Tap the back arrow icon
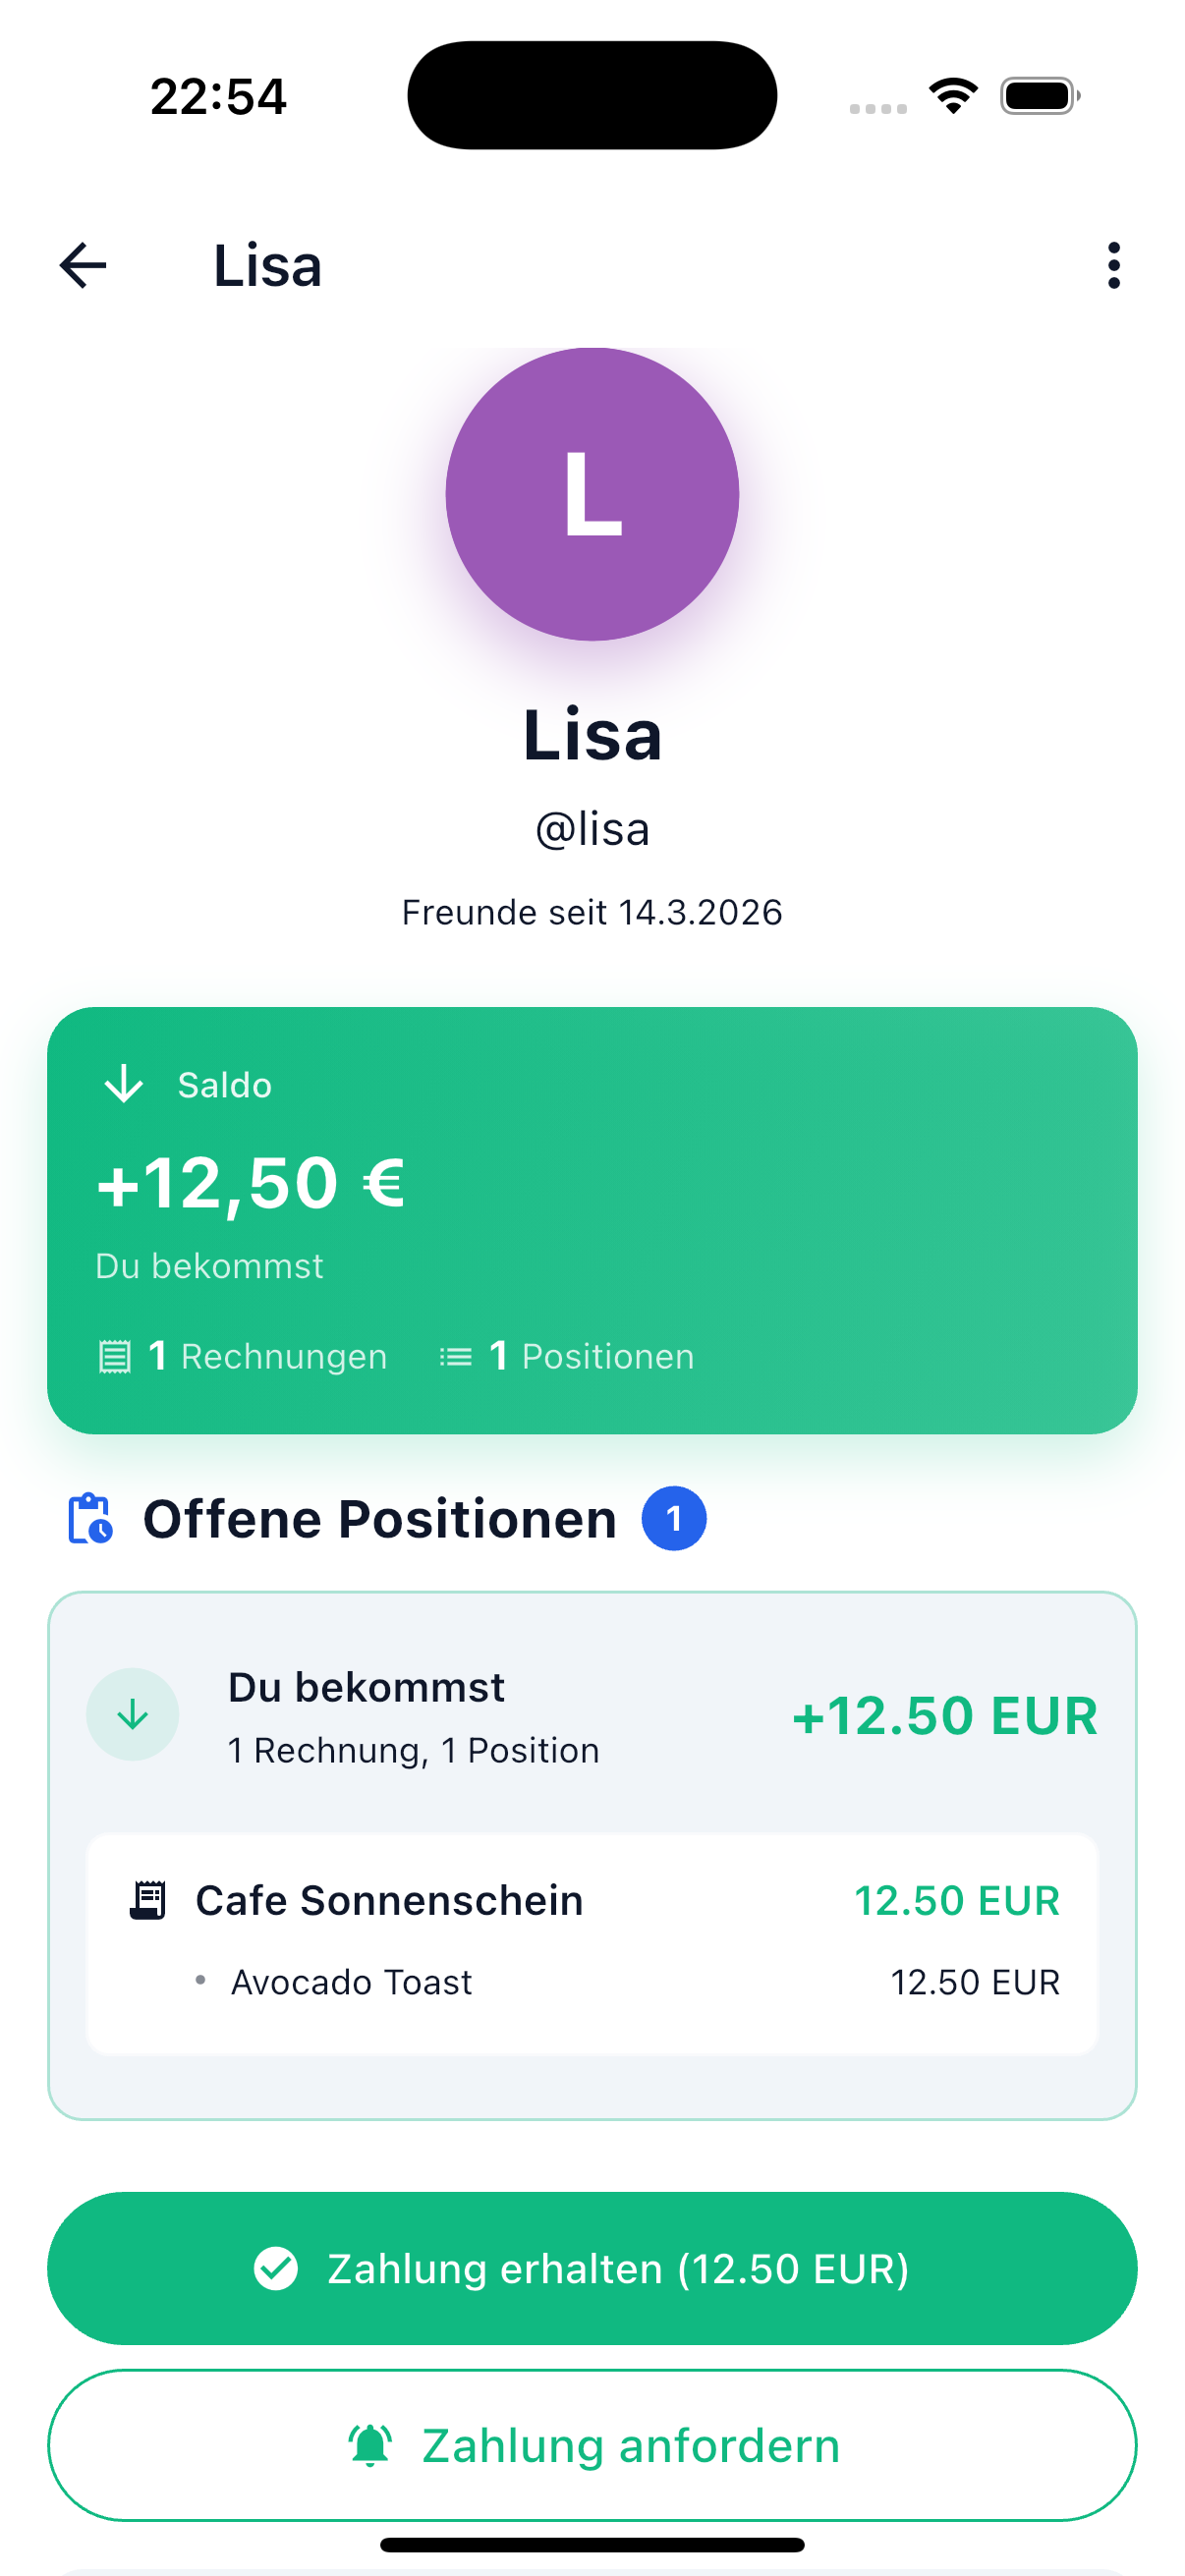 point(83,266)
